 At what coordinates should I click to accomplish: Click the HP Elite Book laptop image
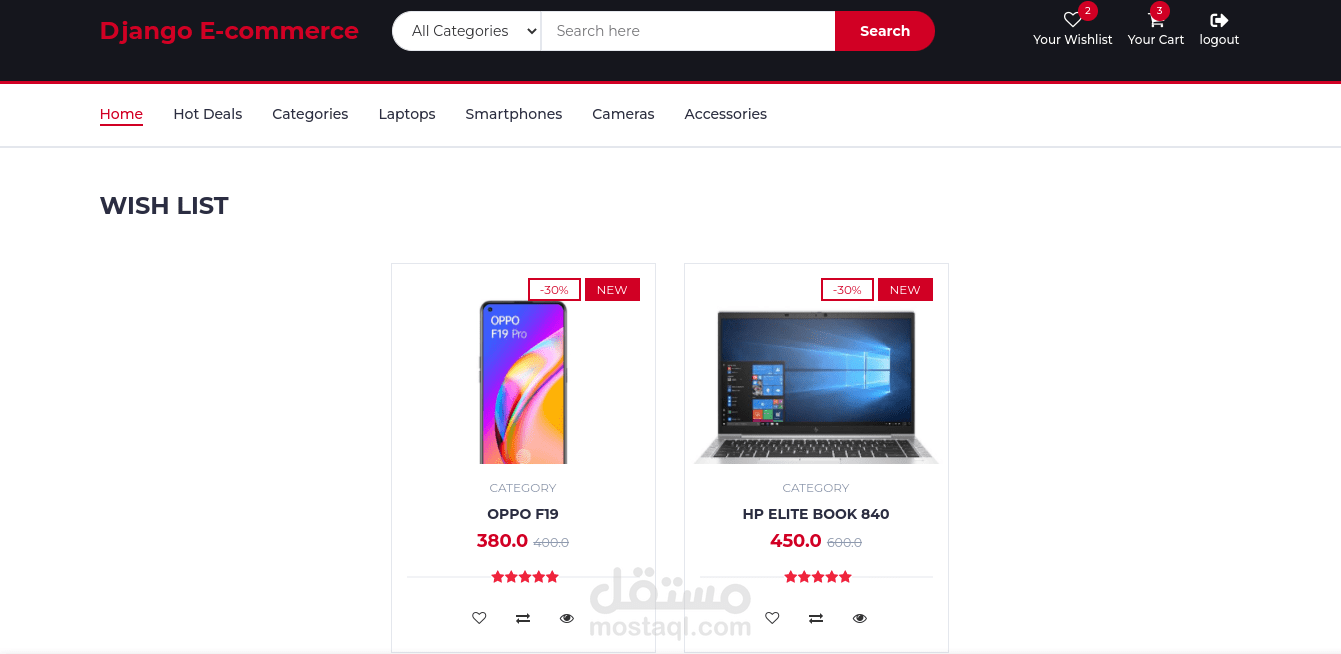(x=816, y=386)
